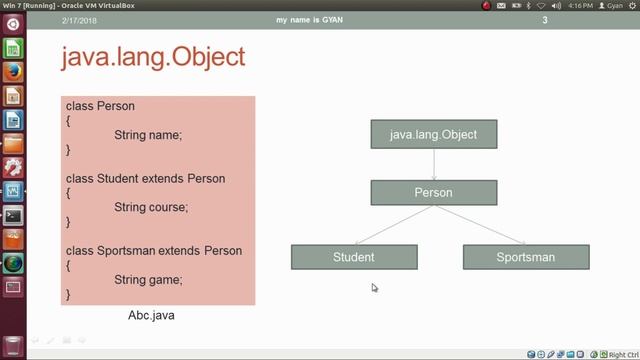Open Firefox browser from the dock

point(13,72)
